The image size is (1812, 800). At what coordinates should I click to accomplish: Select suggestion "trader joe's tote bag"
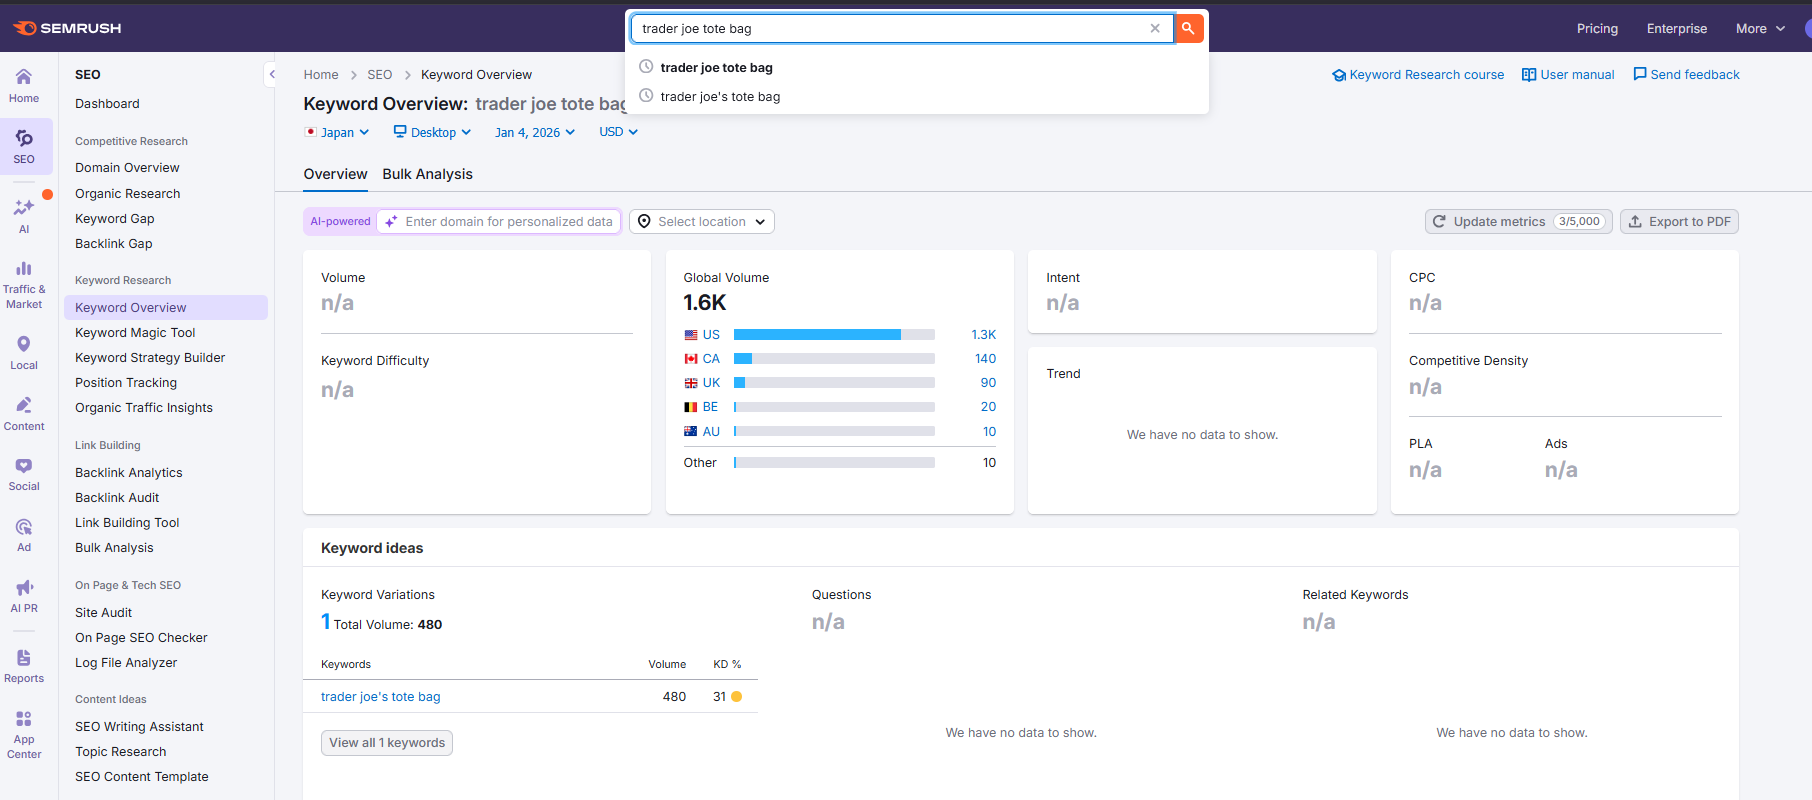click(x=918, y=96)
